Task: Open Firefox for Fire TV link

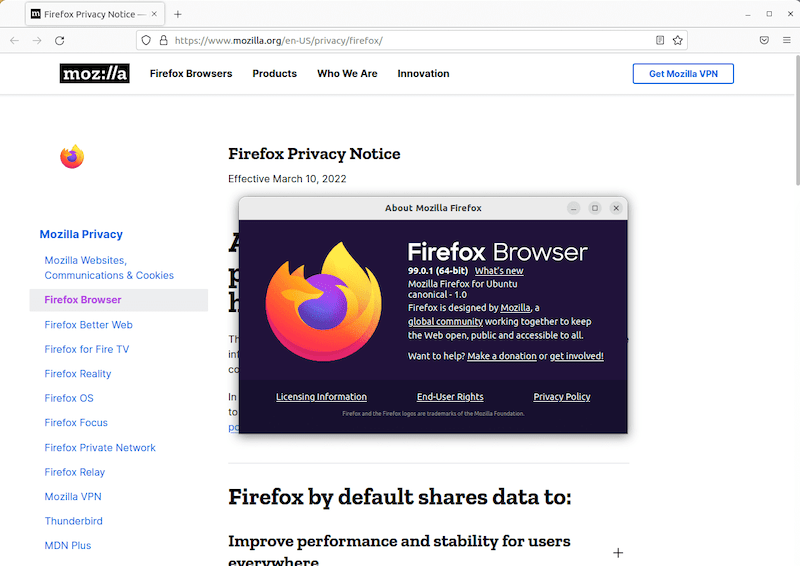Action: (87, 349)
